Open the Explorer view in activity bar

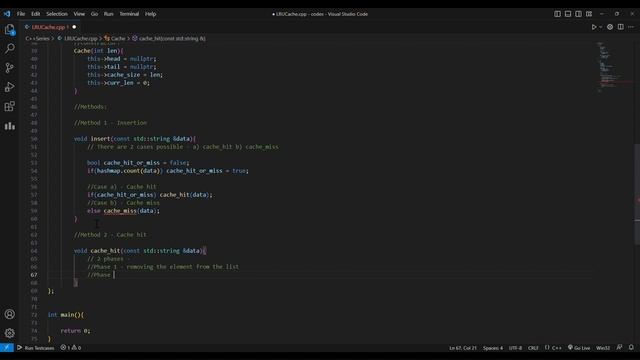pyautogui.click(x=9, y=29)
